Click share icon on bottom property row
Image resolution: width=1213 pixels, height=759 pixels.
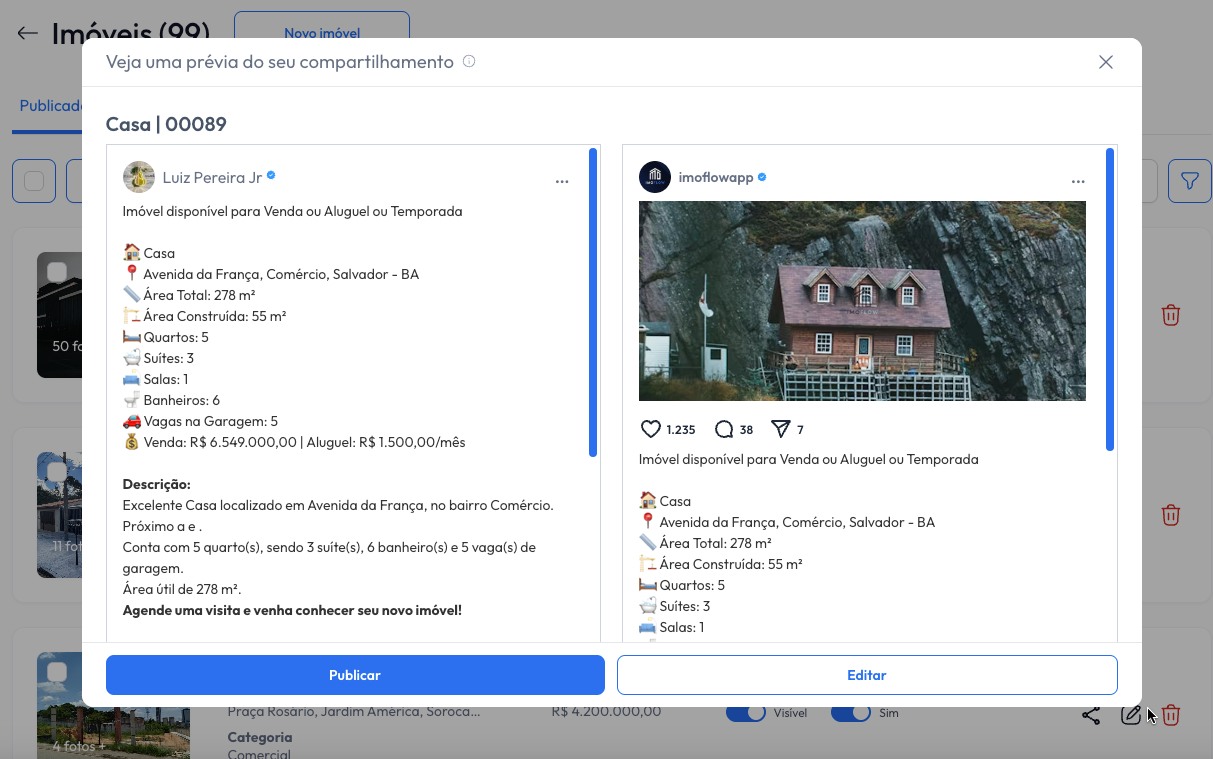(1091, 715)
